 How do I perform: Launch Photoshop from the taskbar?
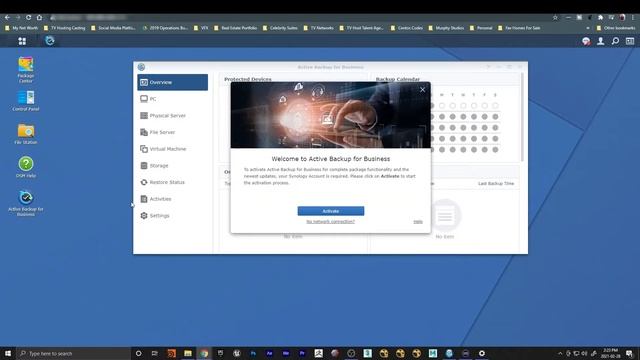pos(253,353)
